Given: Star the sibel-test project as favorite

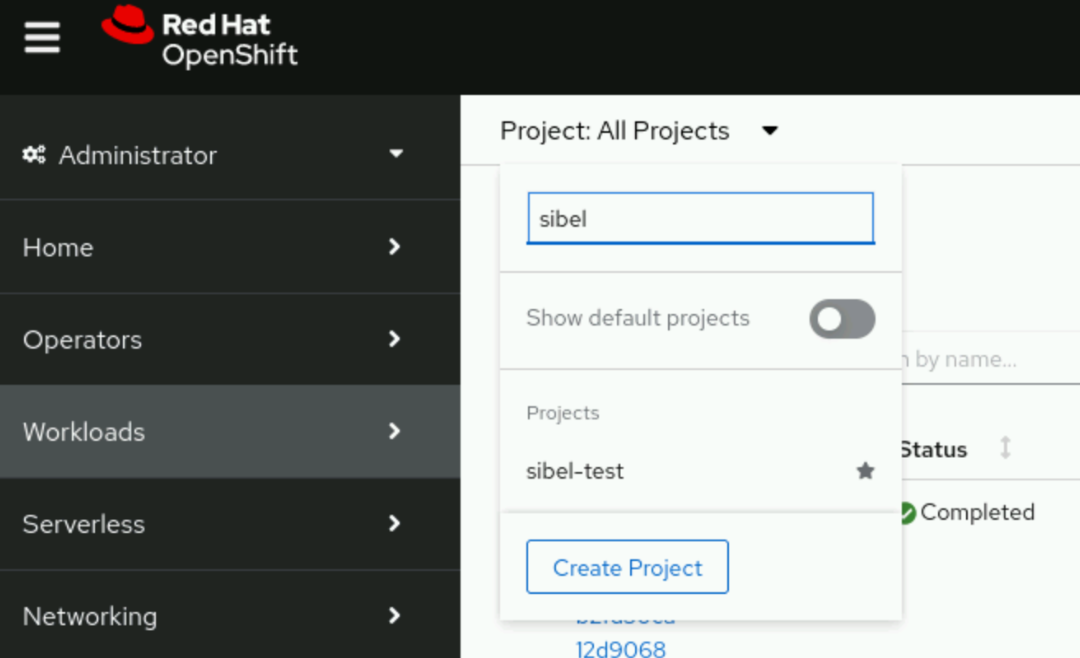Looking at the screenshot, I should point(865,471).
